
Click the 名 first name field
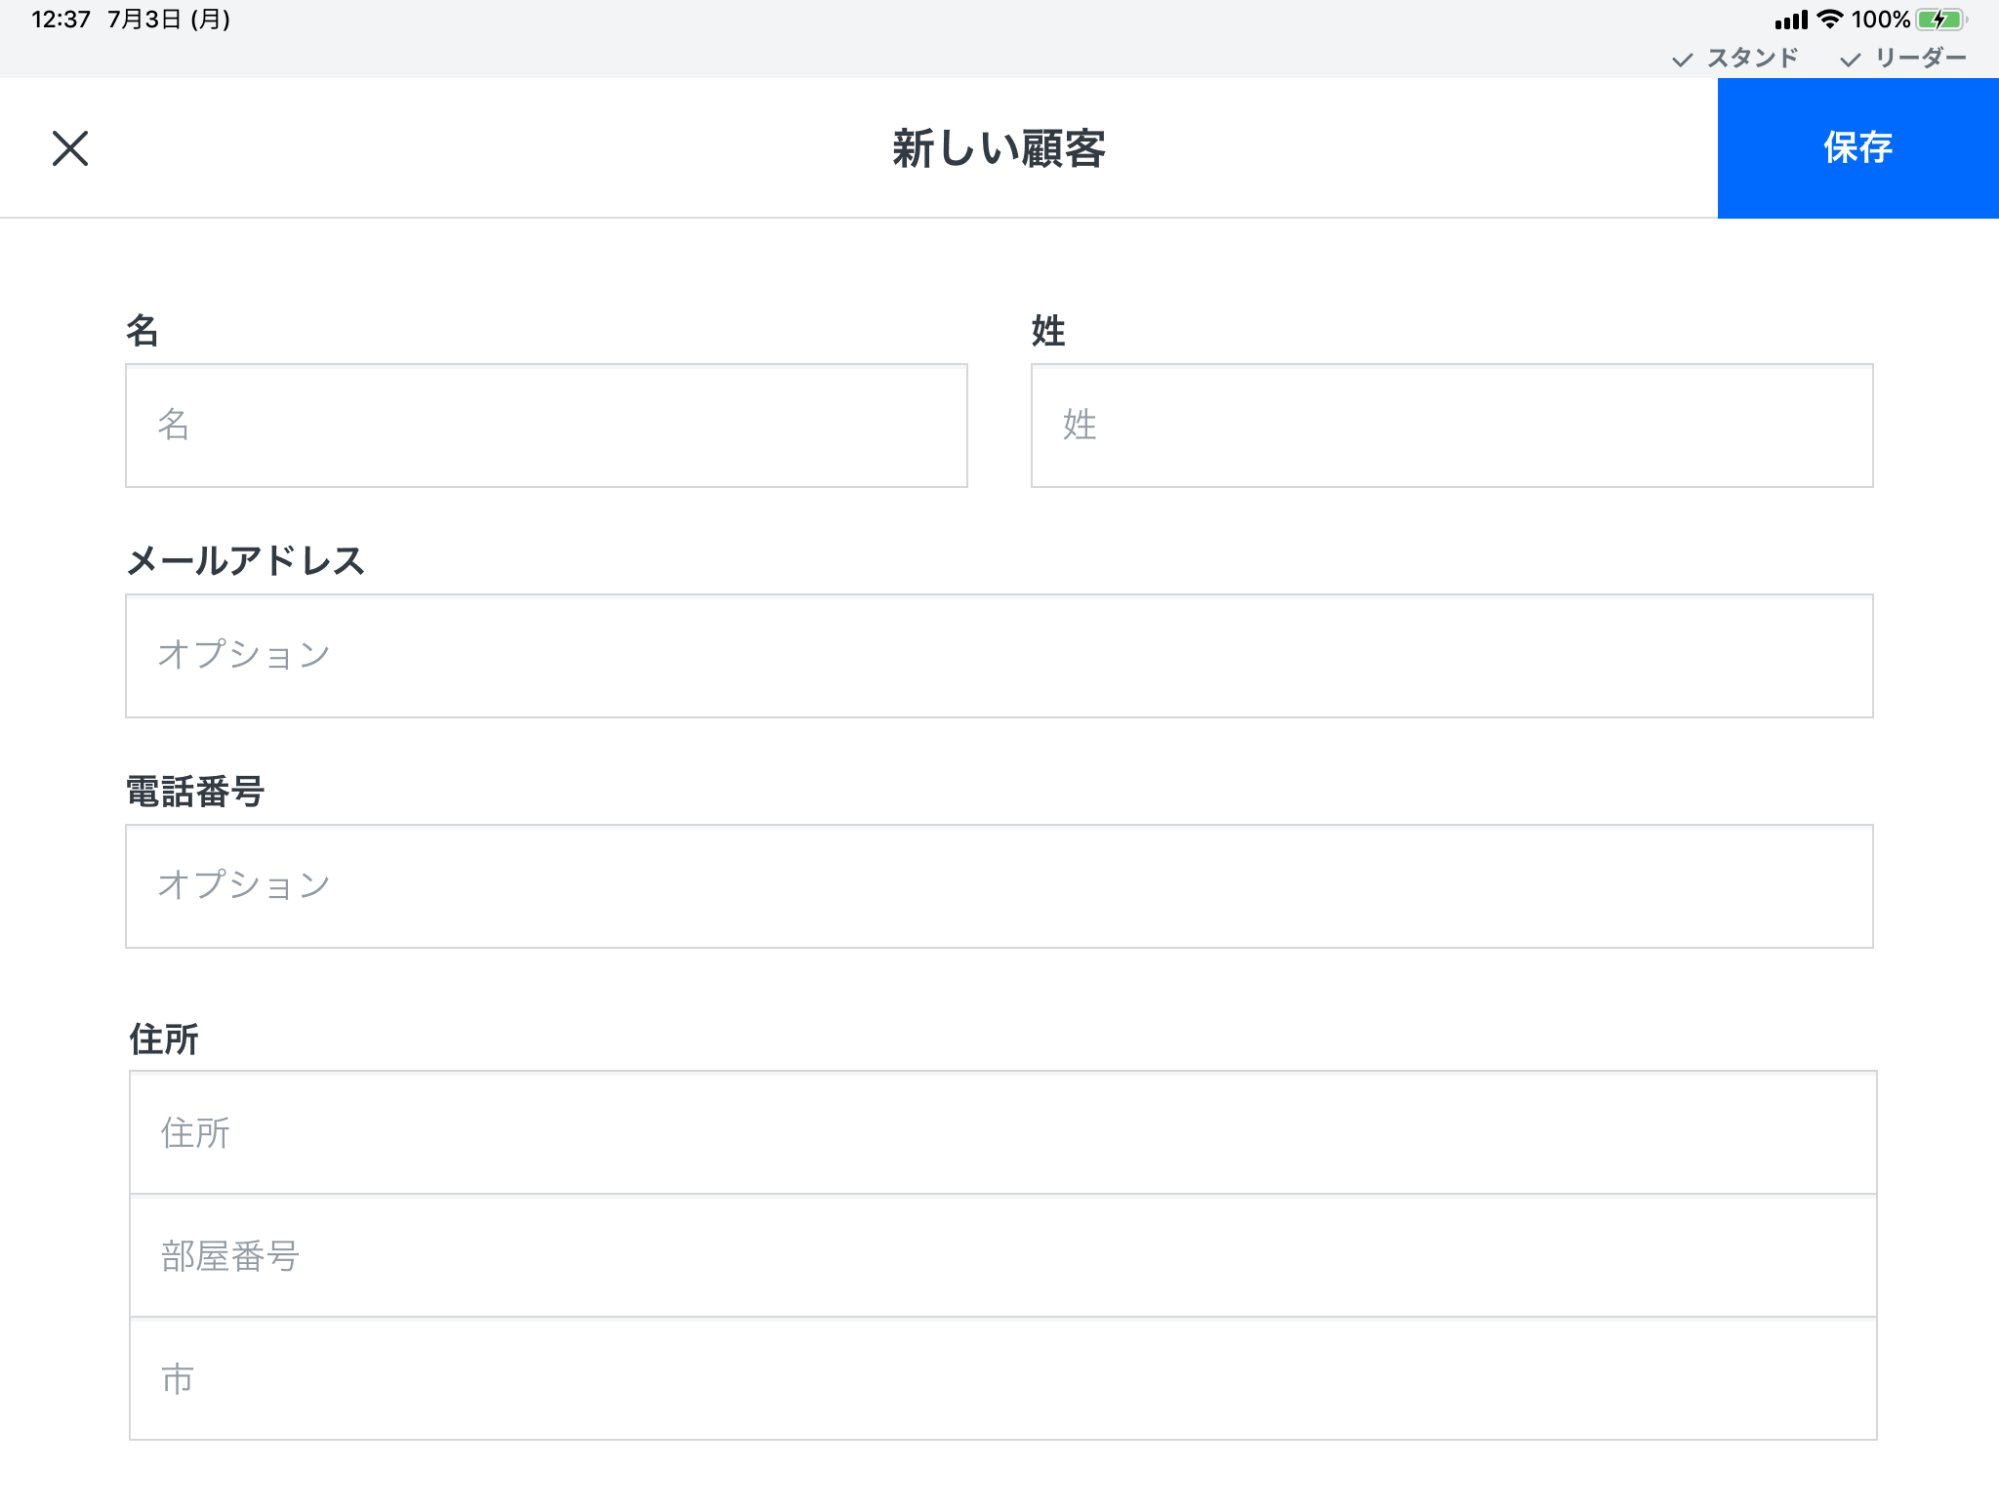pyautogui.click(x=545, y=426)
